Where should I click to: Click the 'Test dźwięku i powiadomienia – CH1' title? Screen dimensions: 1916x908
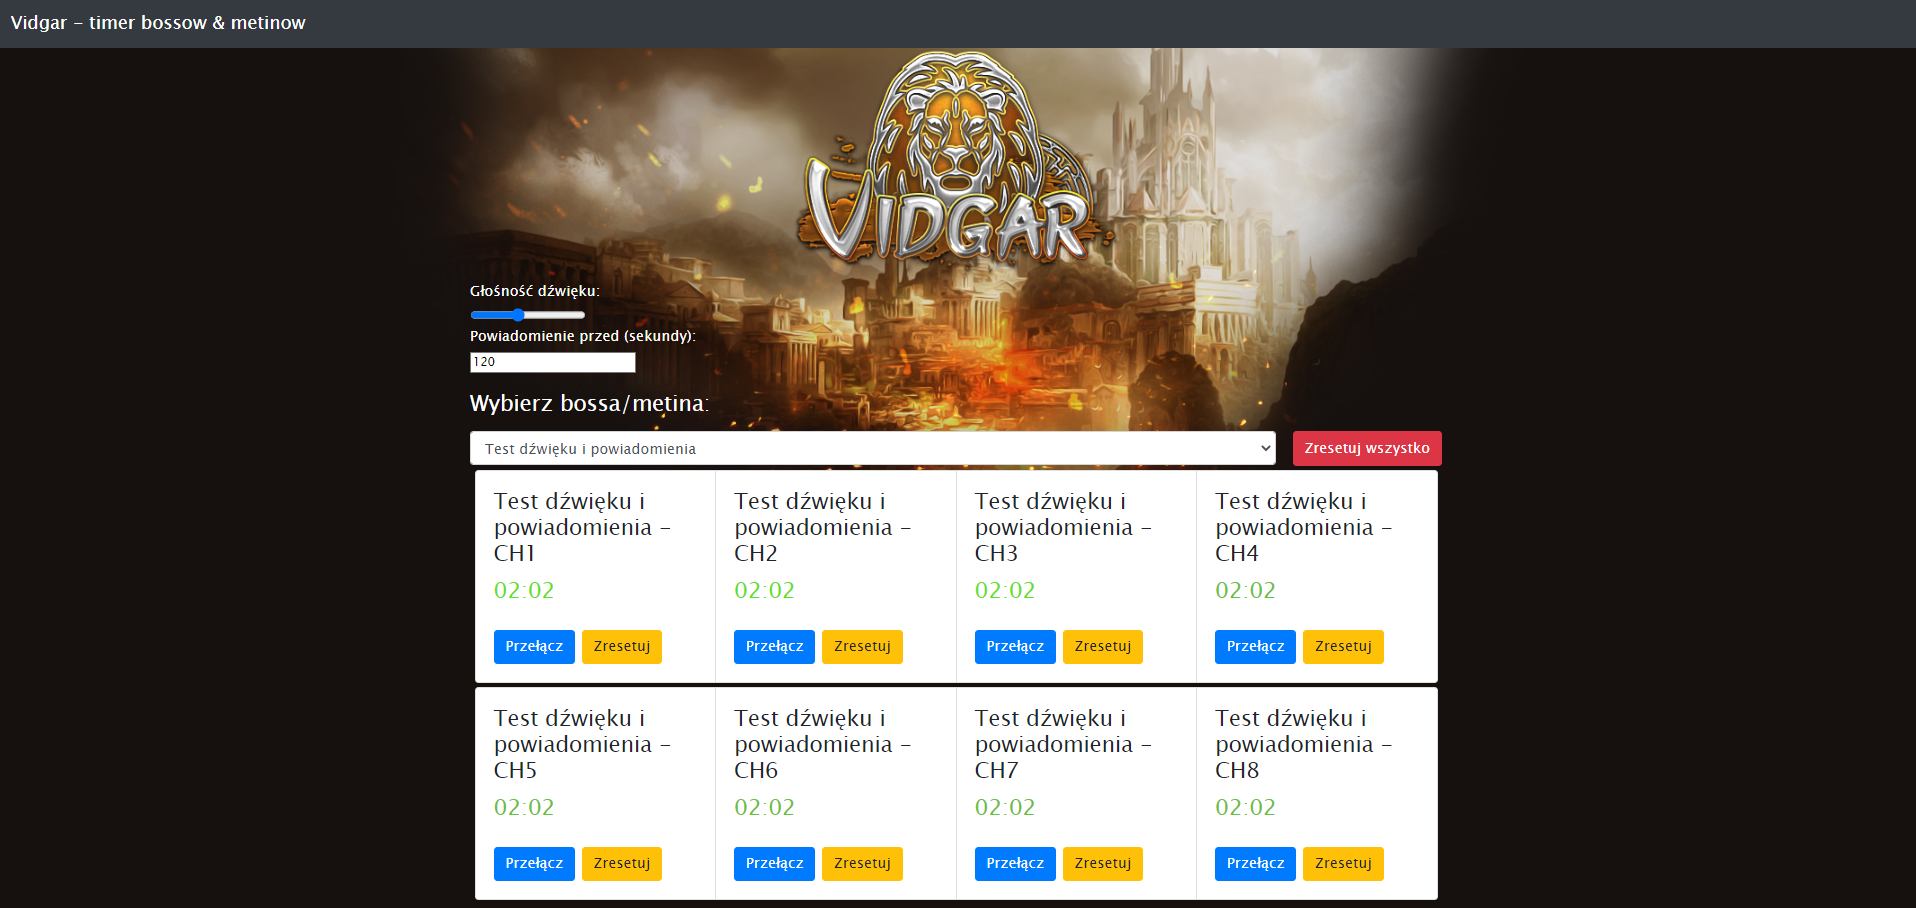pos(582,527)
